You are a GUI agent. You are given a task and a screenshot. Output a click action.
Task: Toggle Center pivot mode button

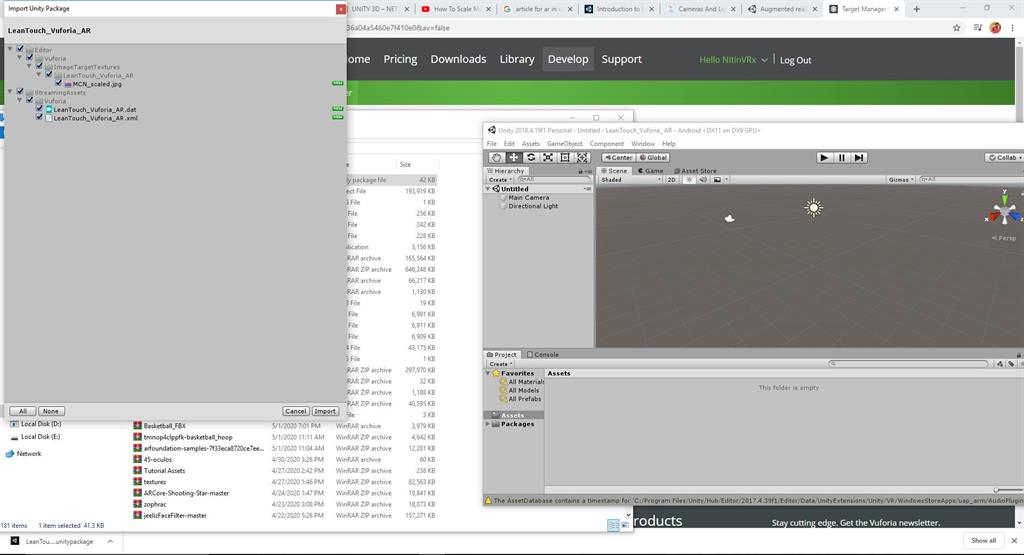[x=618, y=157]
